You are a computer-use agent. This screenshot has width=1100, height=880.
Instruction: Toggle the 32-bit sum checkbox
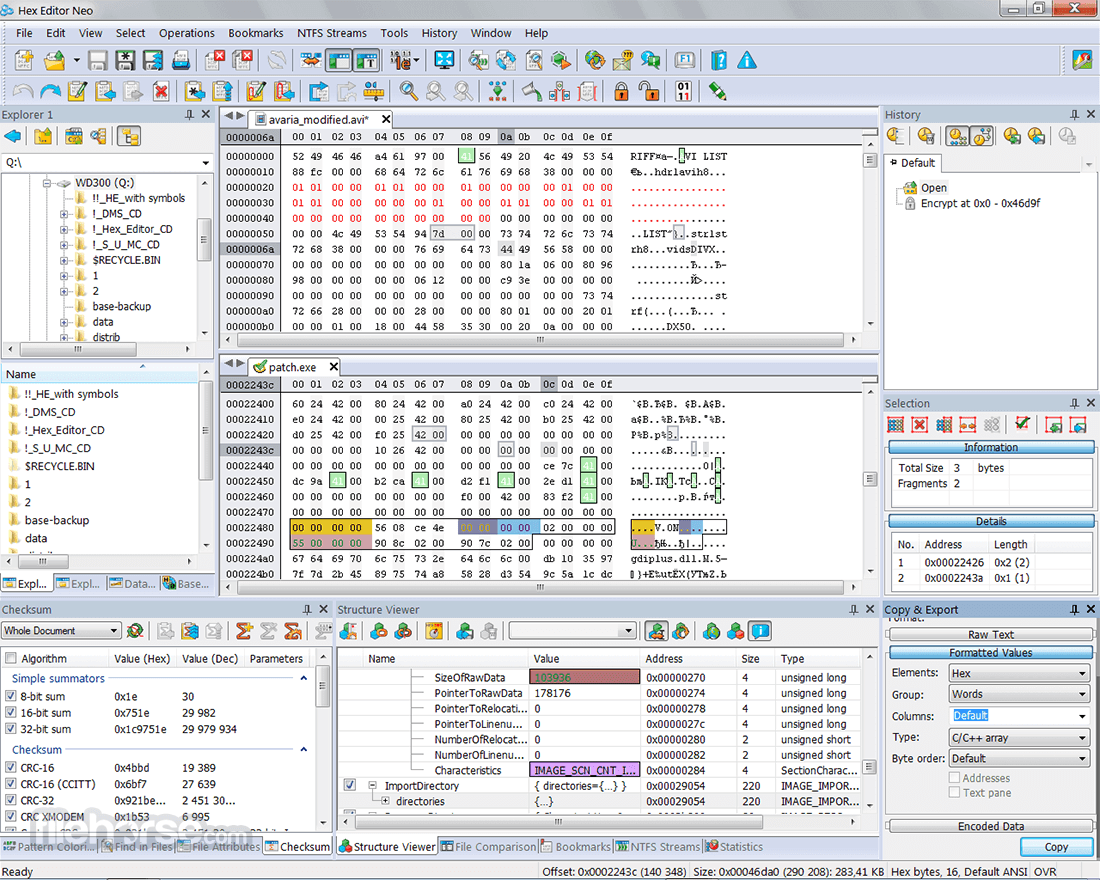coord(11,729)
